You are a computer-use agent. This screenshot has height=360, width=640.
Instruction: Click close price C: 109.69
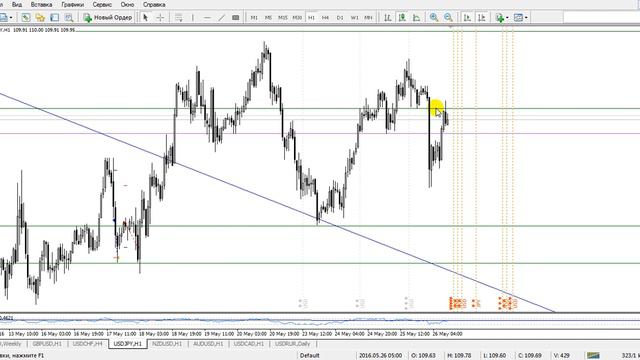click(530, 356)
